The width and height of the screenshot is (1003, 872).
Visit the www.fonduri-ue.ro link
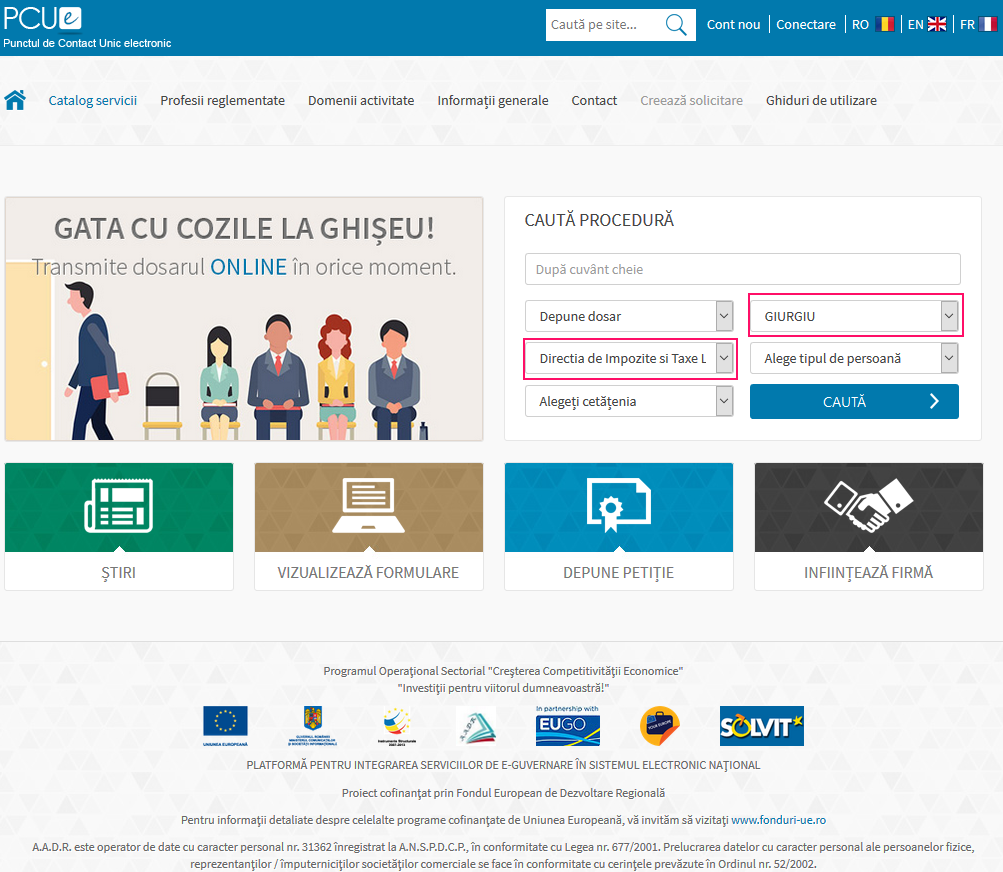(x=778, y=820)
